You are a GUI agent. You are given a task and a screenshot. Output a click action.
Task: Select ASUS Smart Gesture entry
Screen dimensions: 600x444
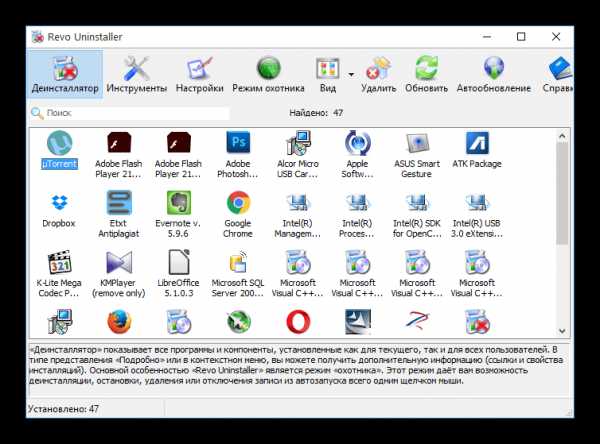(x=417, y=155)
